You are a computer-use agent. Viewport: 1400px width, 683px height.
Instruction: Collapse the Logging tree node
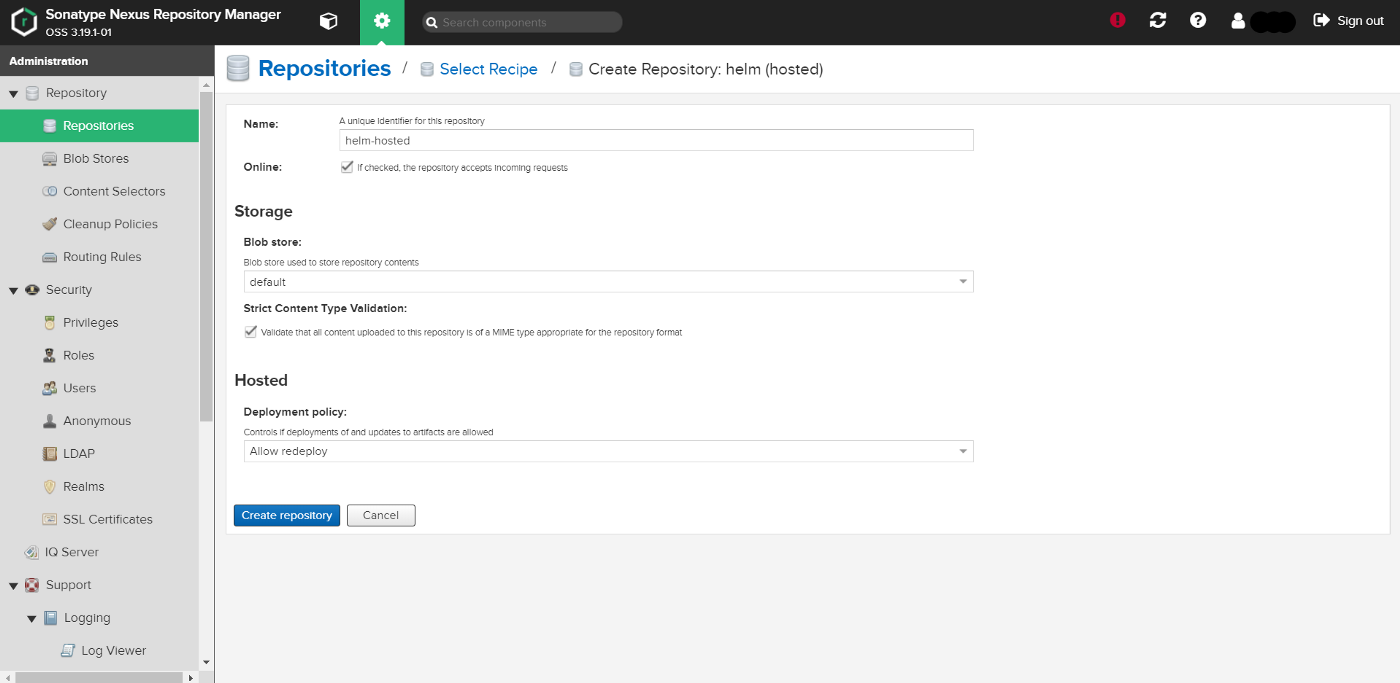[x=30, y=617]
